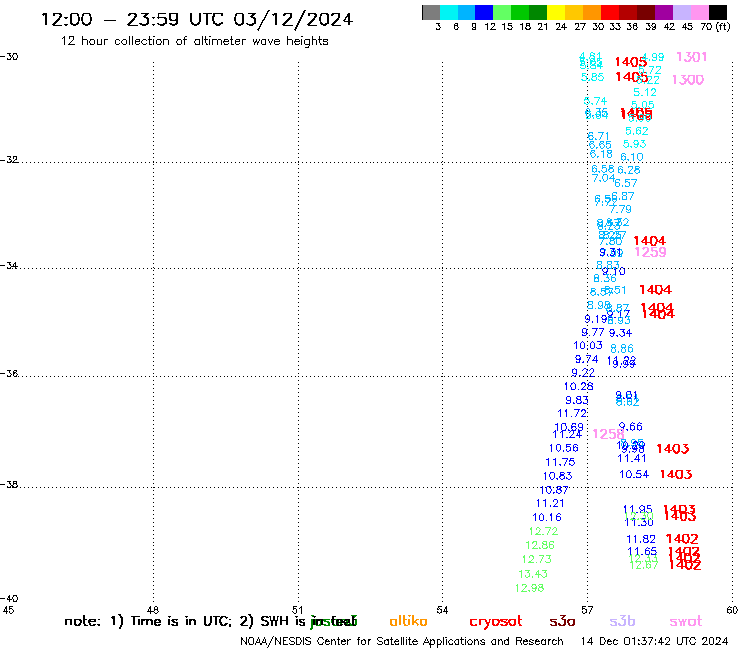Pick the lavender swatch in the color scale
Image resolution: width=740 pixels, height=650 pixels.
click(682, 12)
